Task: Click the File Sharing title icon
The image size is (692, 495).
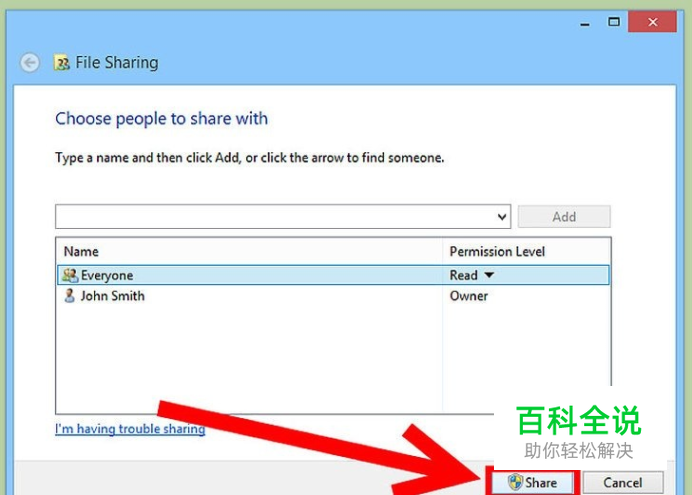Action: pyautogui.click(x=62, y=63)
